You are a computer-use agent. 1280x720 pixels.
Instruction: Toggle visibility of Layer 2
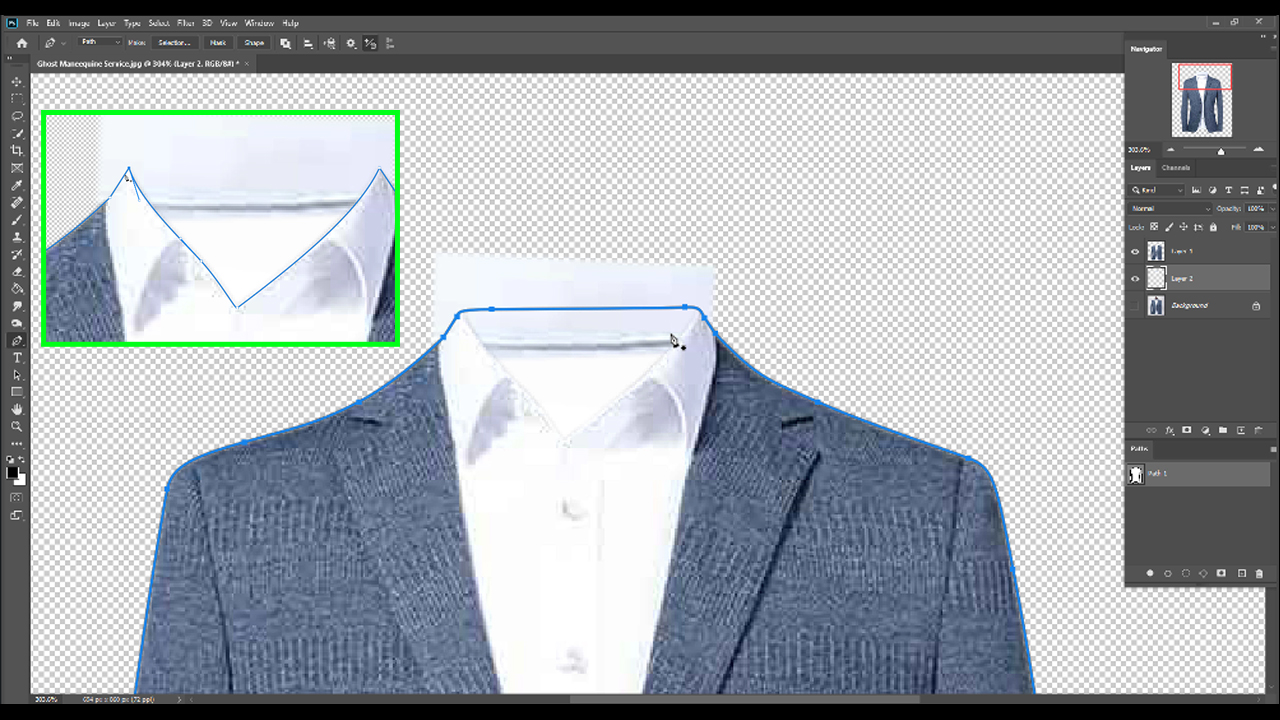pyautogui.click(x=1135, y=279)
